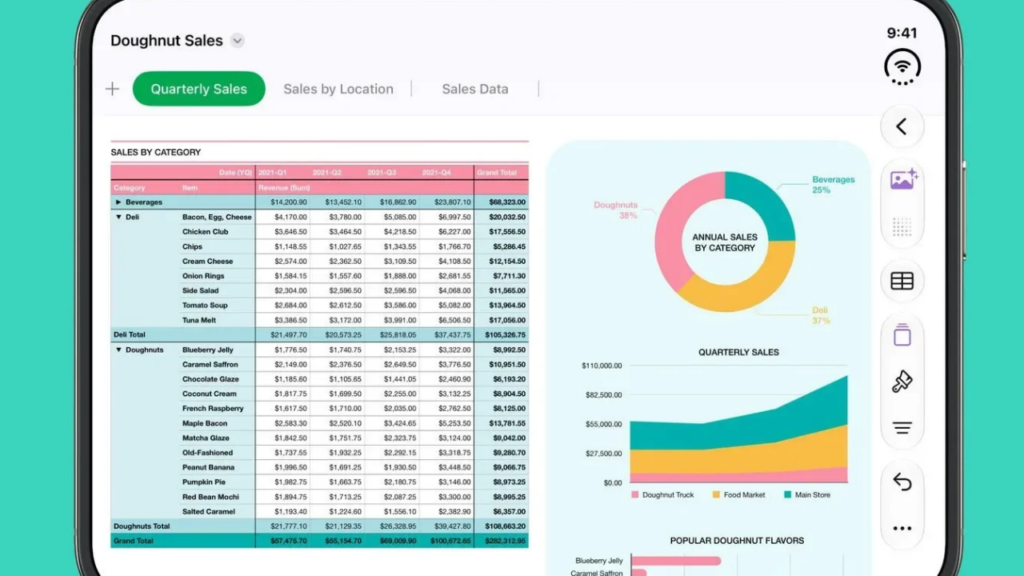
Task: Select the Salted Caramel item cell
Action: point(217,512)
